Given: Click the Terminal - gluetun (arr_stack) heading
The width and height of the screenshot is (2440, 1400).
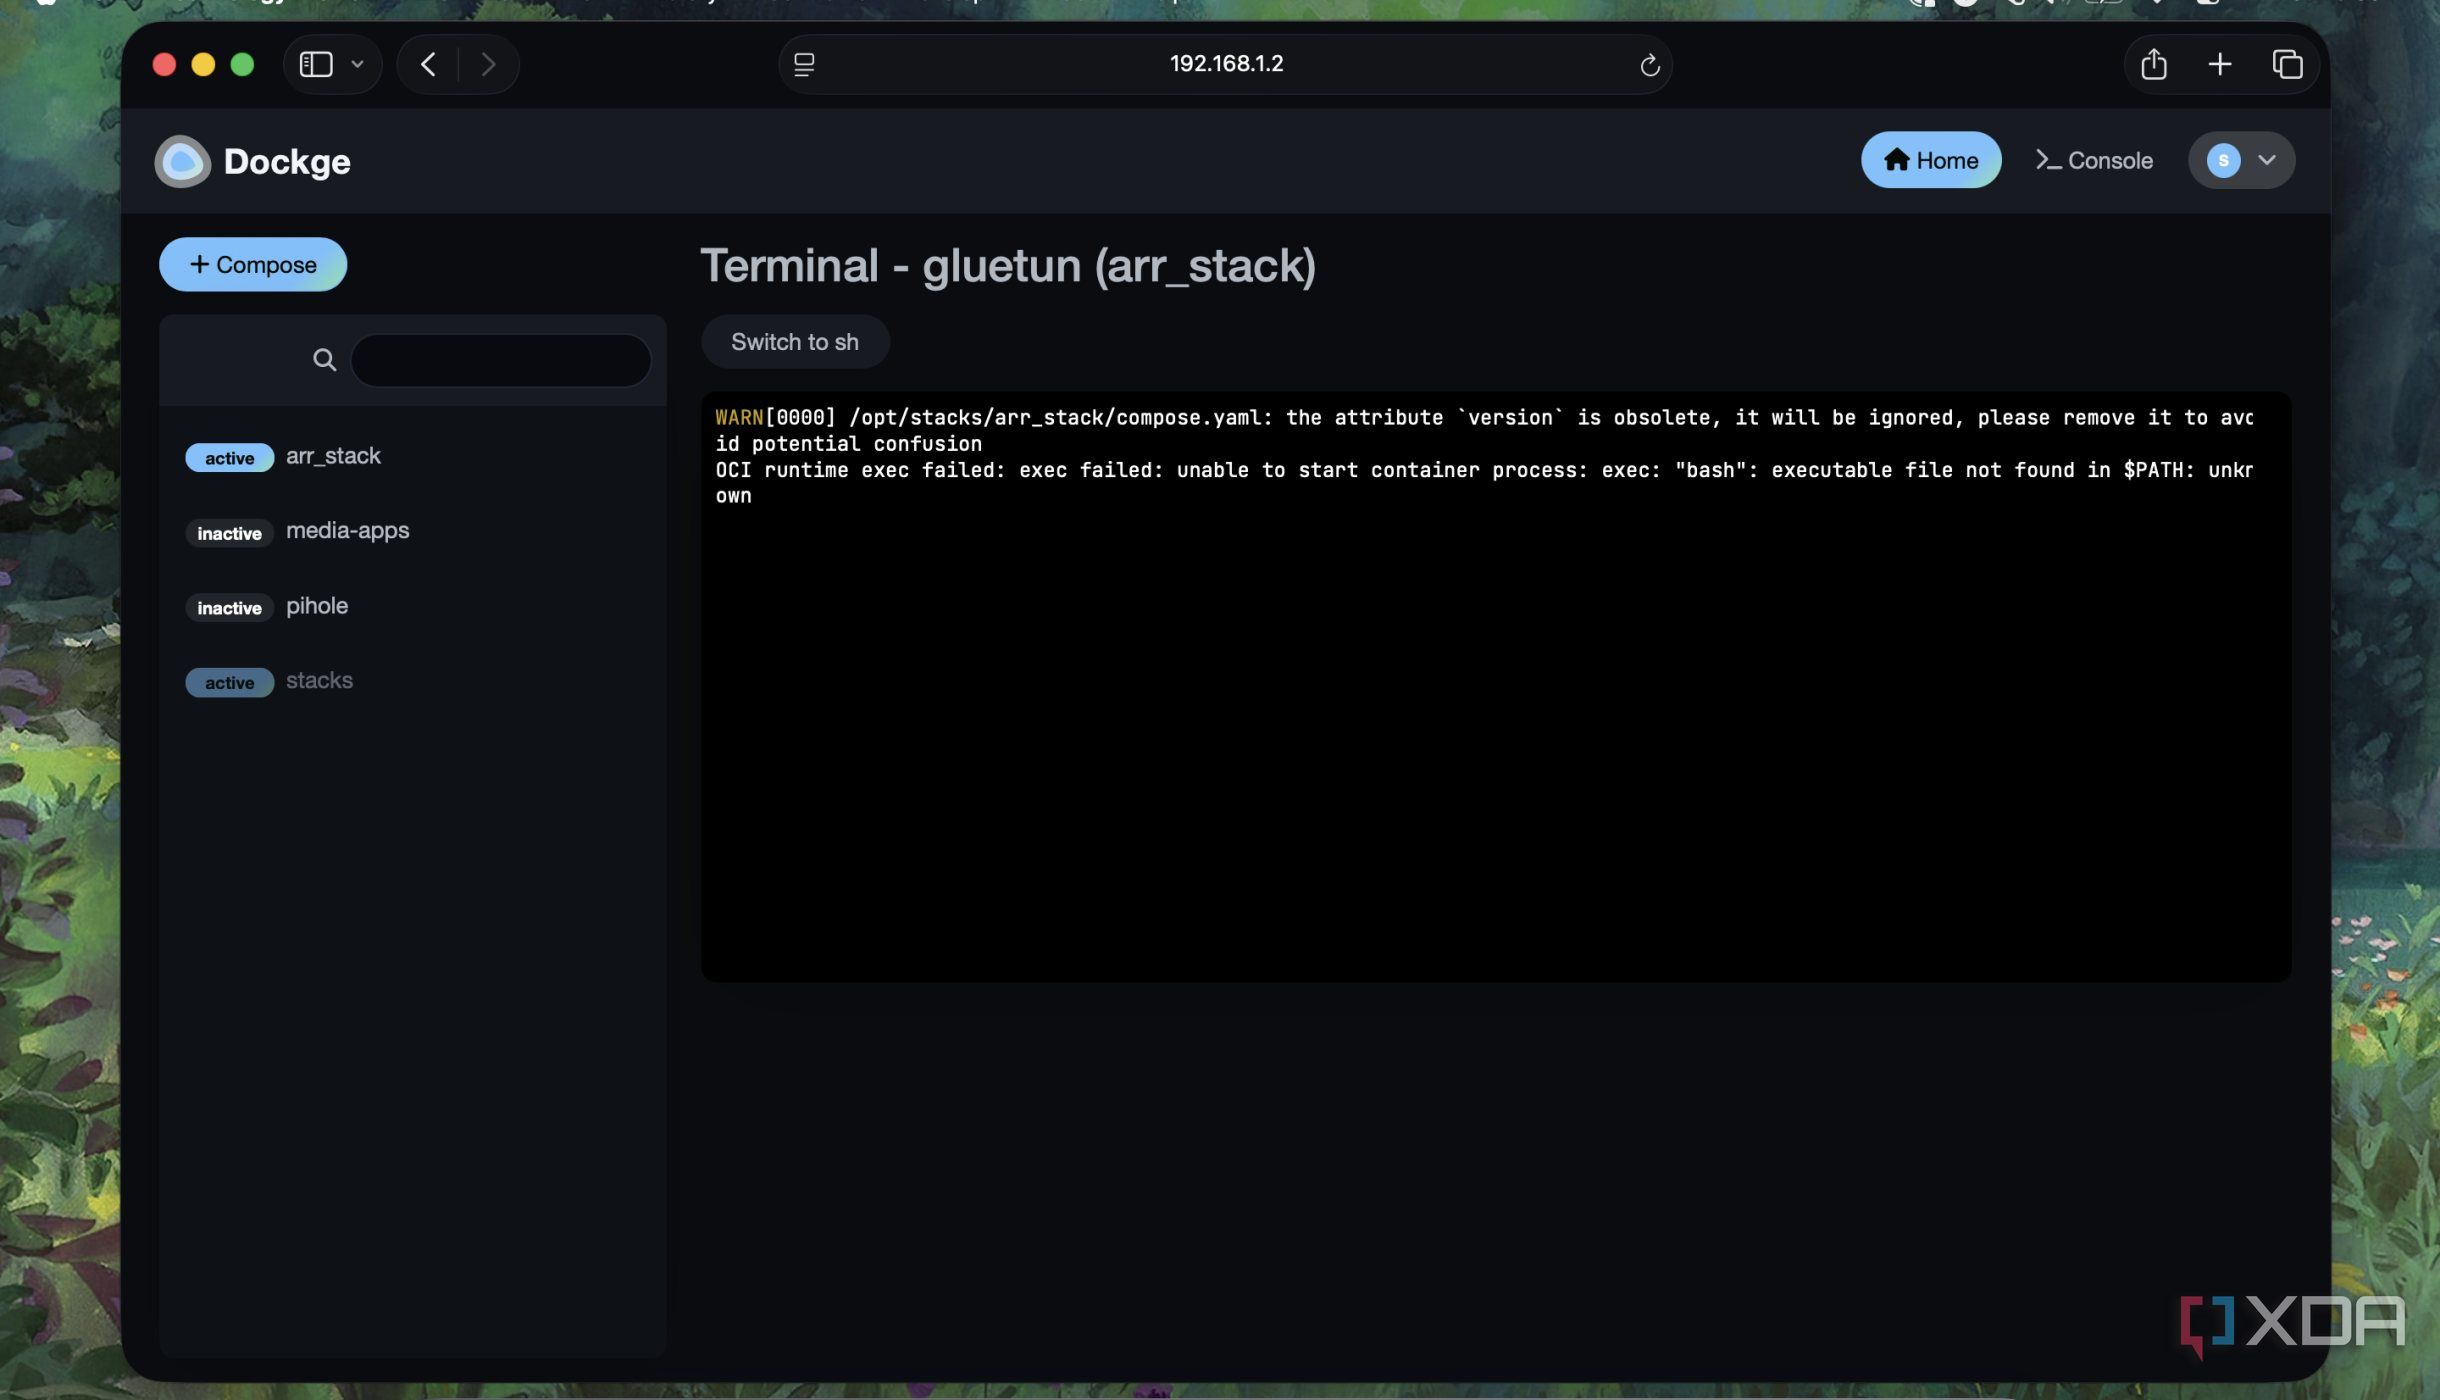Looking at the screenshot, I should [x=1008, y=266].
